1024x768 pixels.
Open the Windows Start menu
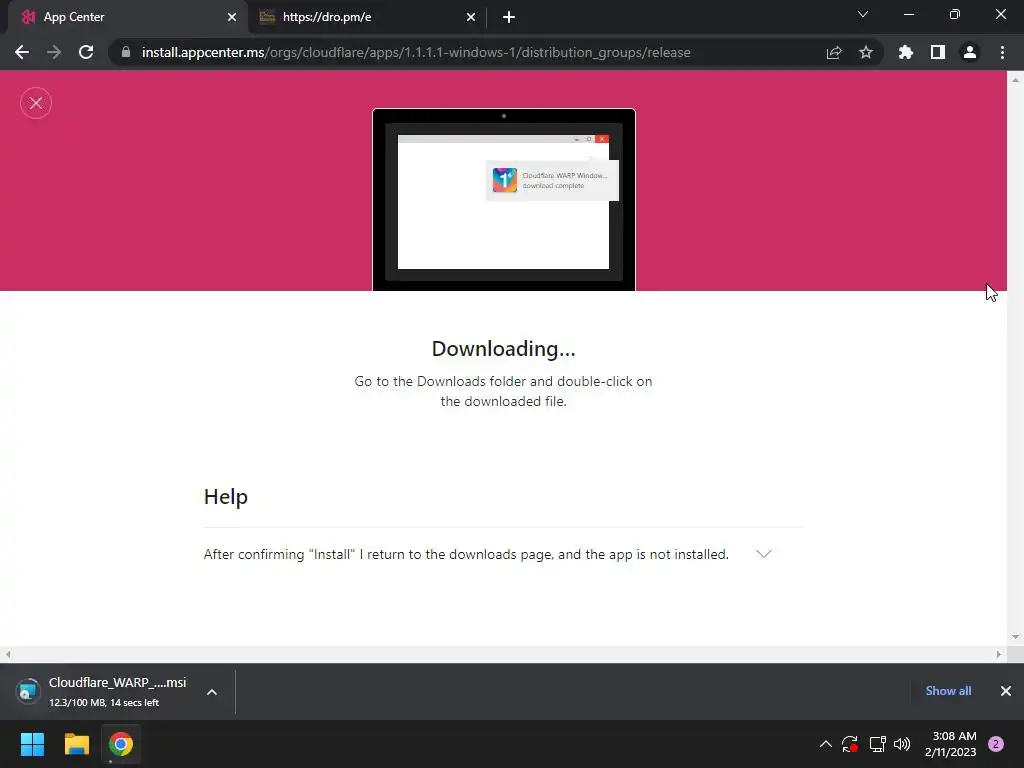[x=32, y=744]
